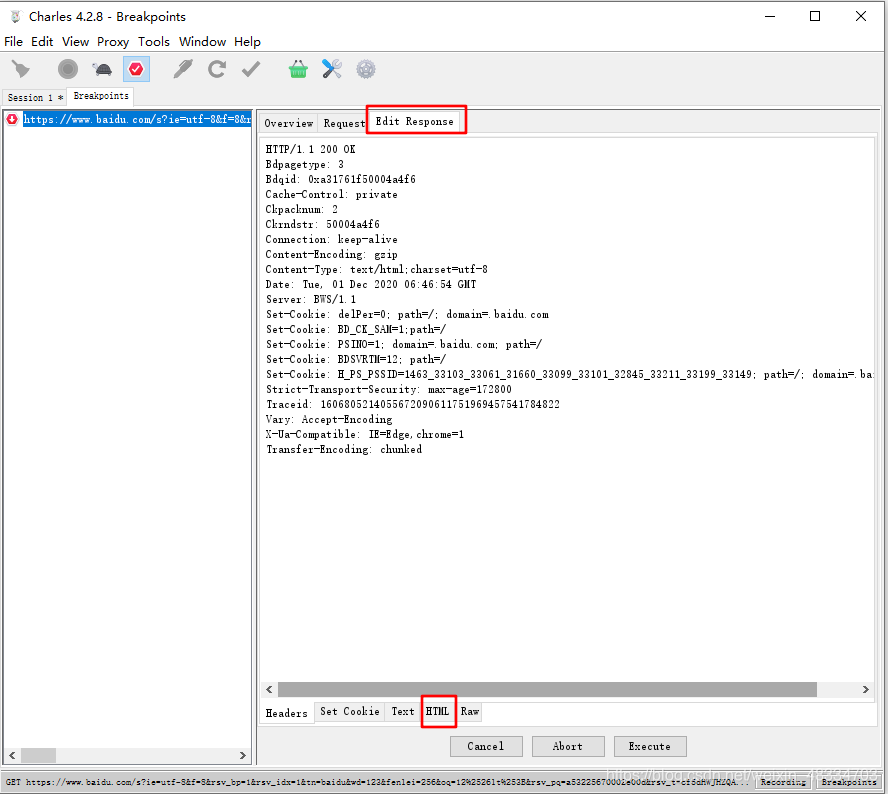This screenshot has height=794, width=888.
Task: Open the File menu
Action: [x=14, y=42]
